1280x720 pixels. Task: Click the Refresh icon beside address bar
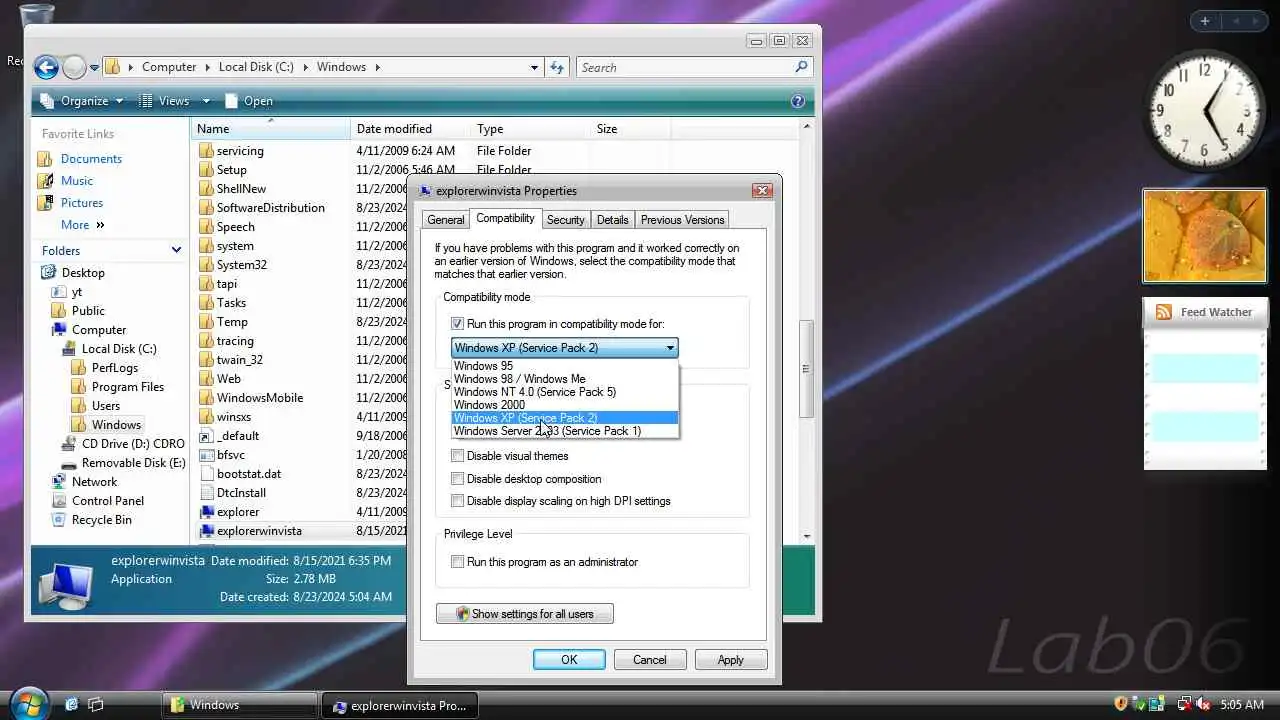click(558, 67)
